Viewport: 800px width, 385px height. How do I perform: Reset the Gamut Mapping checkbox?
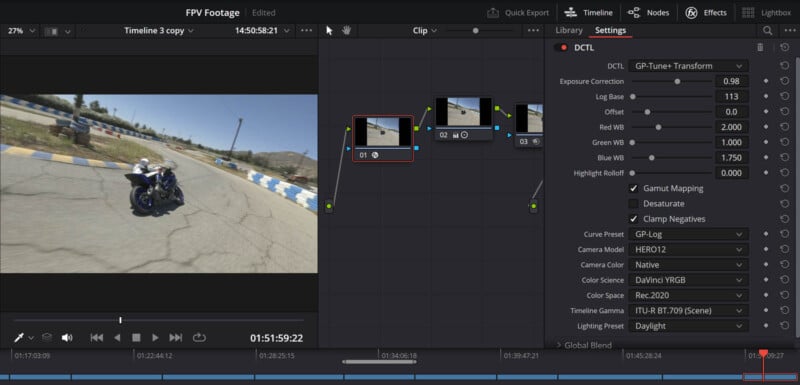[x=785, y=188]
